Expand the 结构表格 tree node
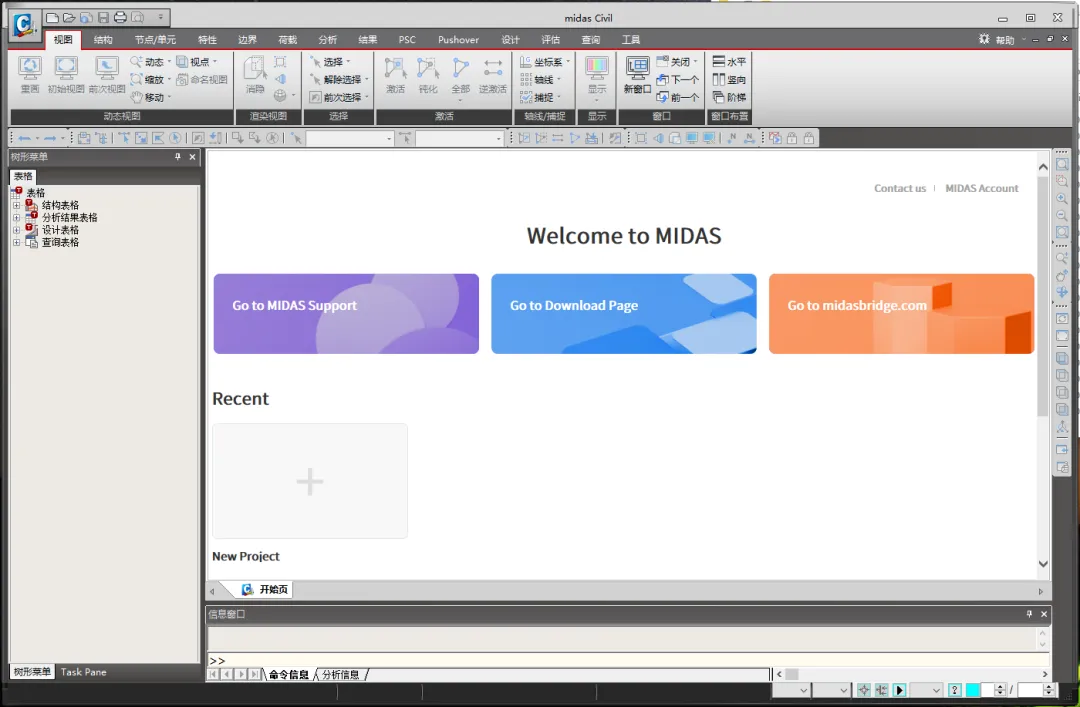The image size is (1080, 707). click(x=17, y=205)
